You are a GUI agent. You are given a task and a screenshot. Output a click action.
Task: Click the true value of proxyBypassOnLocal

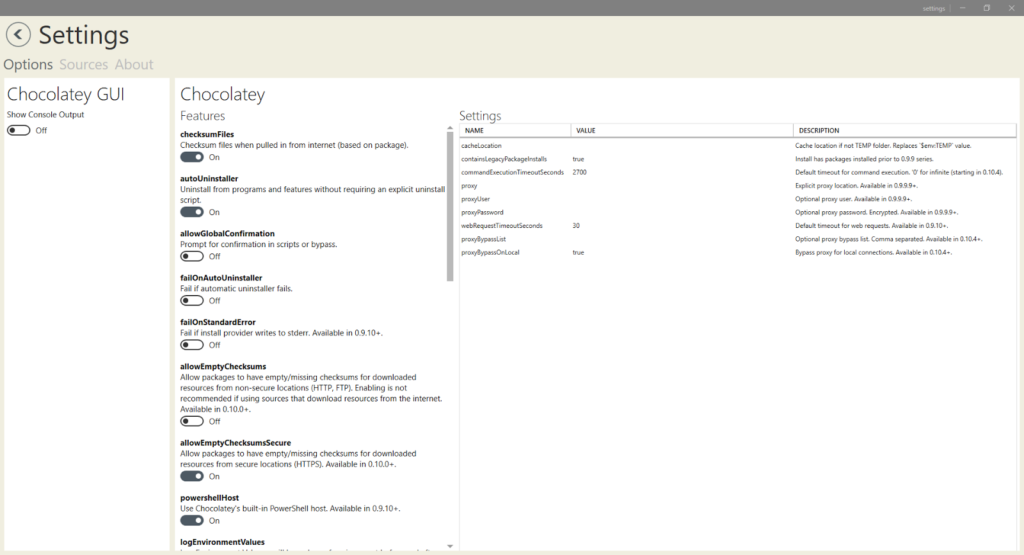578,253
